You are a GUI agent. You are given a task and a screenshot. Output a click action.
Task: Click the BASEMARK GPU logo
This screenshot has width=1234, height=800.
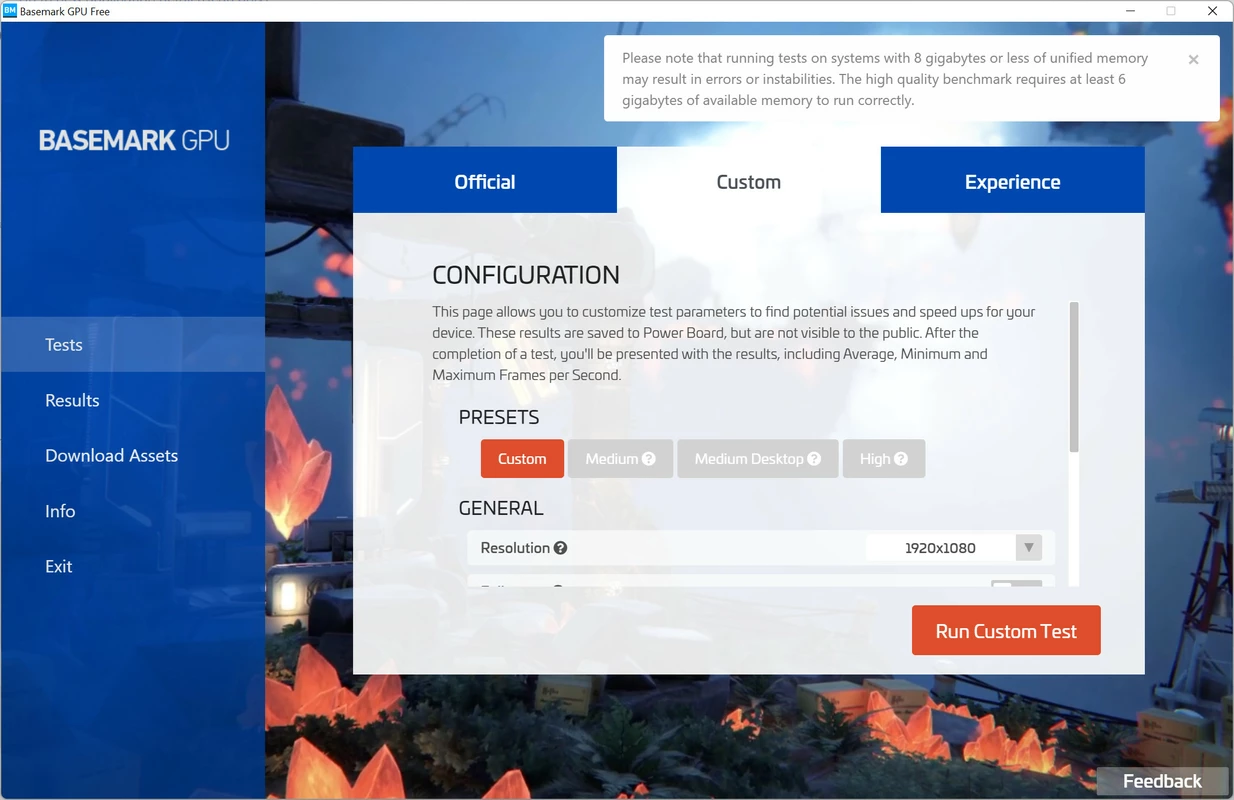(x=134, y=140)
